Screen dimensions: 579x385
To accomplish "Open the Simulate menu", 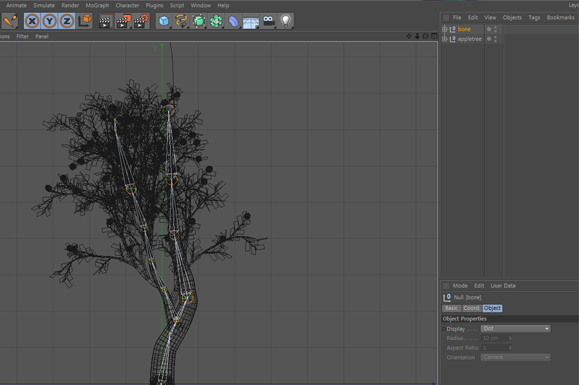I will point(44,5).
